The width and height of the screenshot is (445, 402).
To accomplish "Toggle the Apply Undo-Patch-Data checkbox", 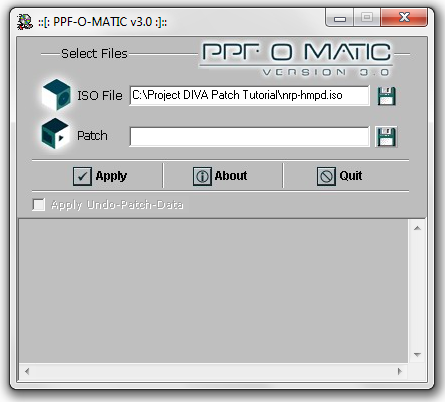I will 39,204.
